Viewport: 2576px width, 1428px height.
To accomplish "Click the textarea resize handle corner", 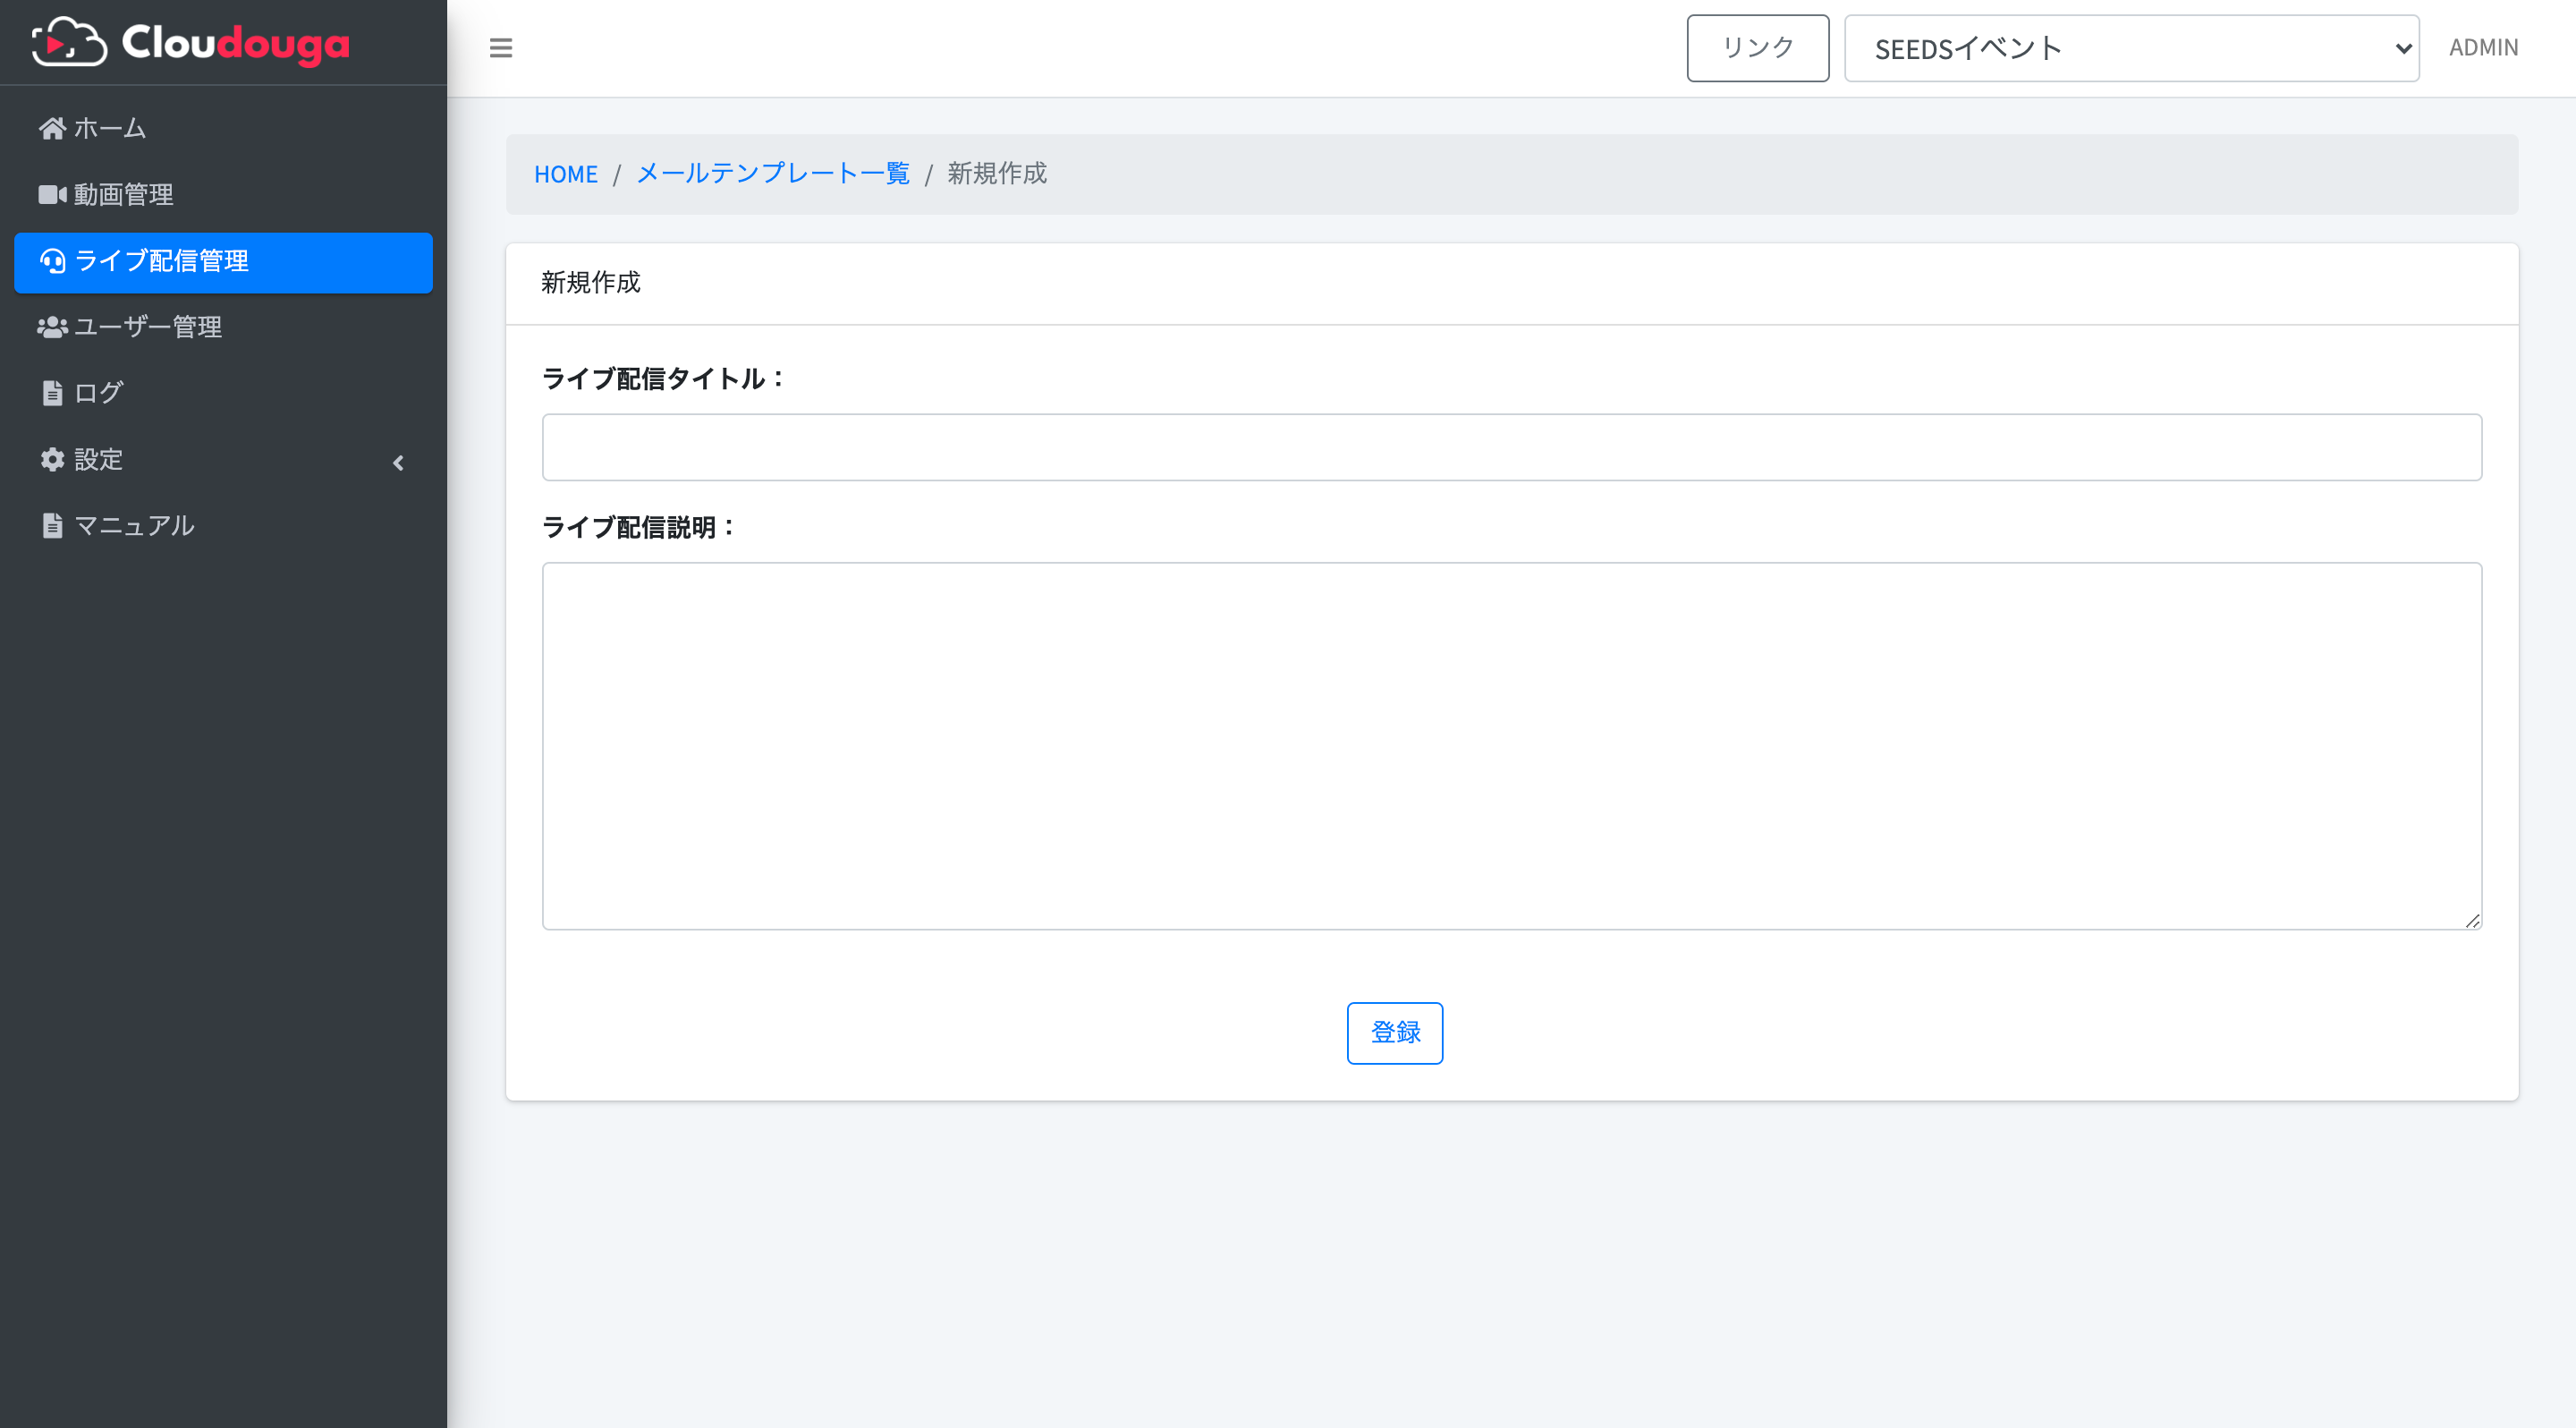I will tap(2472, 921).
